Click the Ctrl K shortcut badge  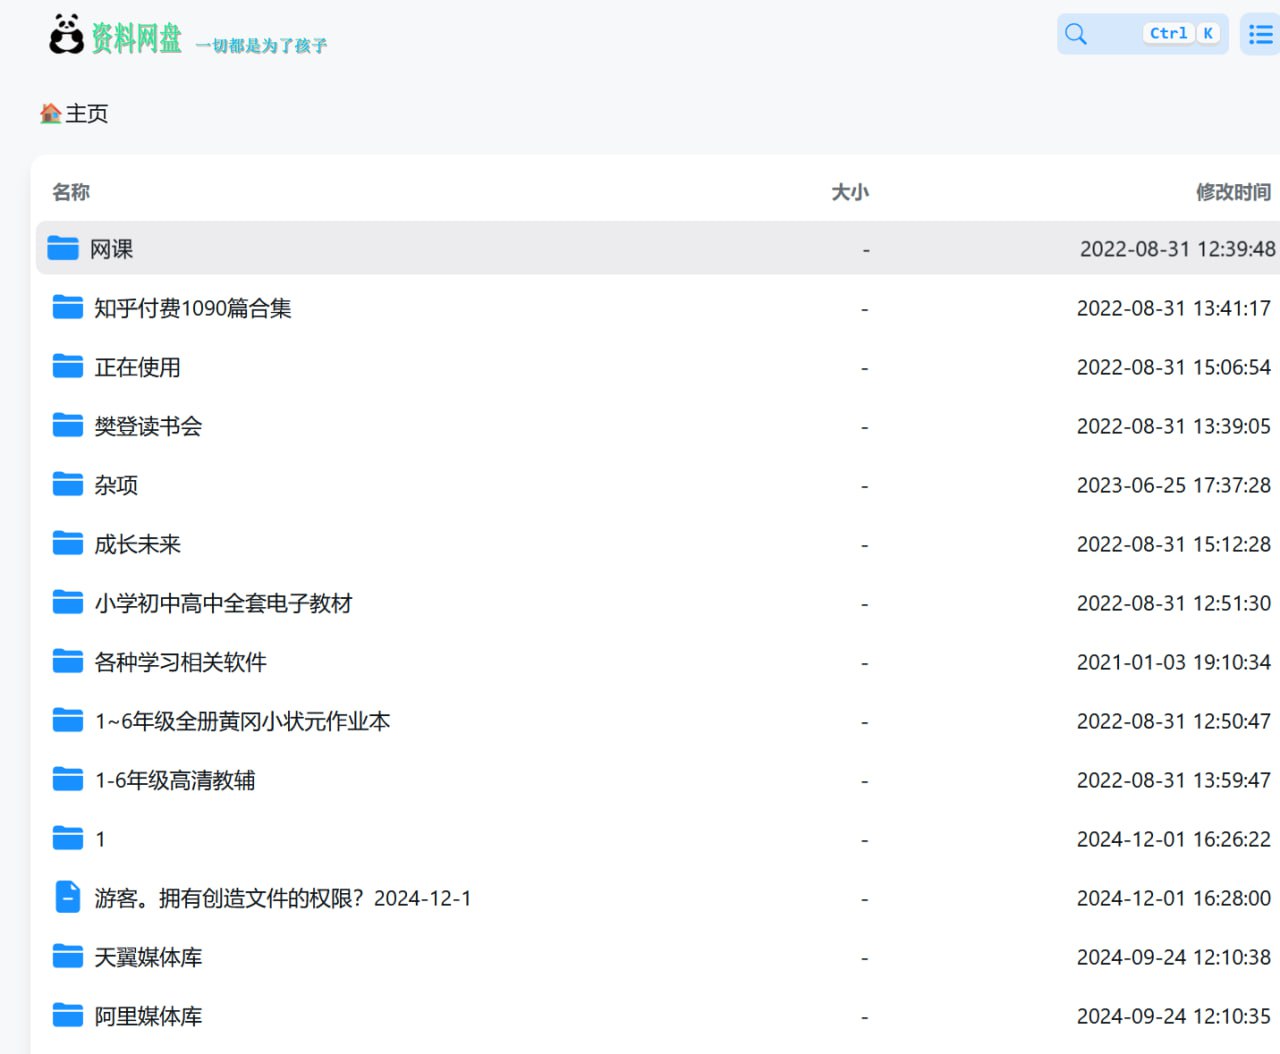point(1182,33)
